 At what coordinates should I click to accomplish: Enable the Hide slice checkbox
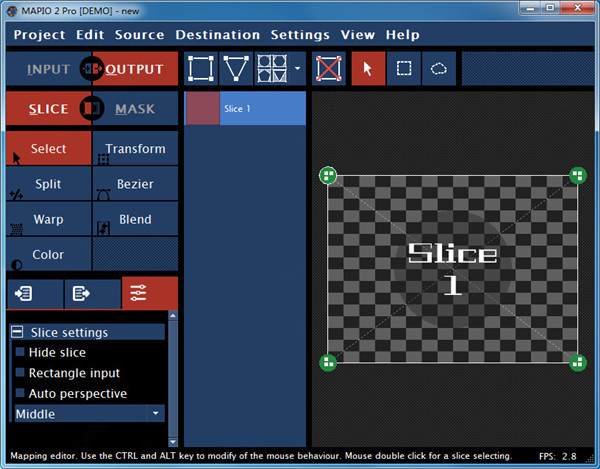[x=20, y=352]
